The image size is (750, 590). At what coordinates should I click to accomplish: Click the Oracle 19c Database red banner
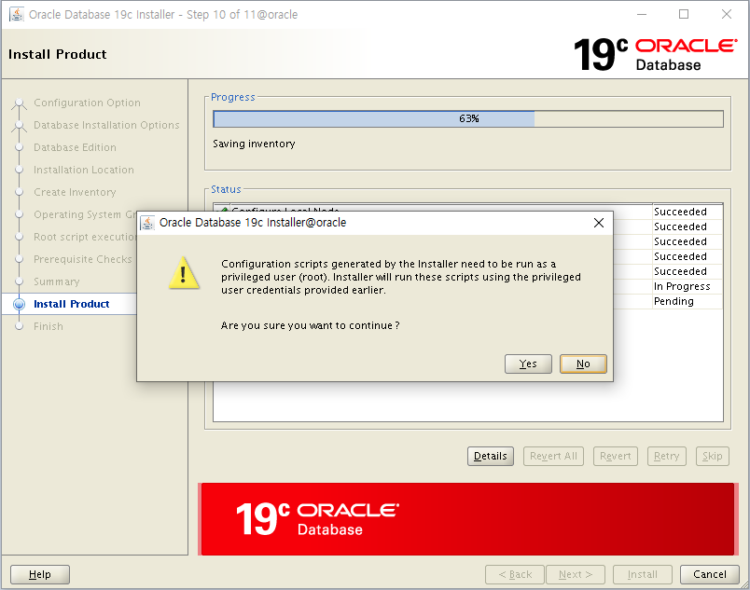click(468, 519)
